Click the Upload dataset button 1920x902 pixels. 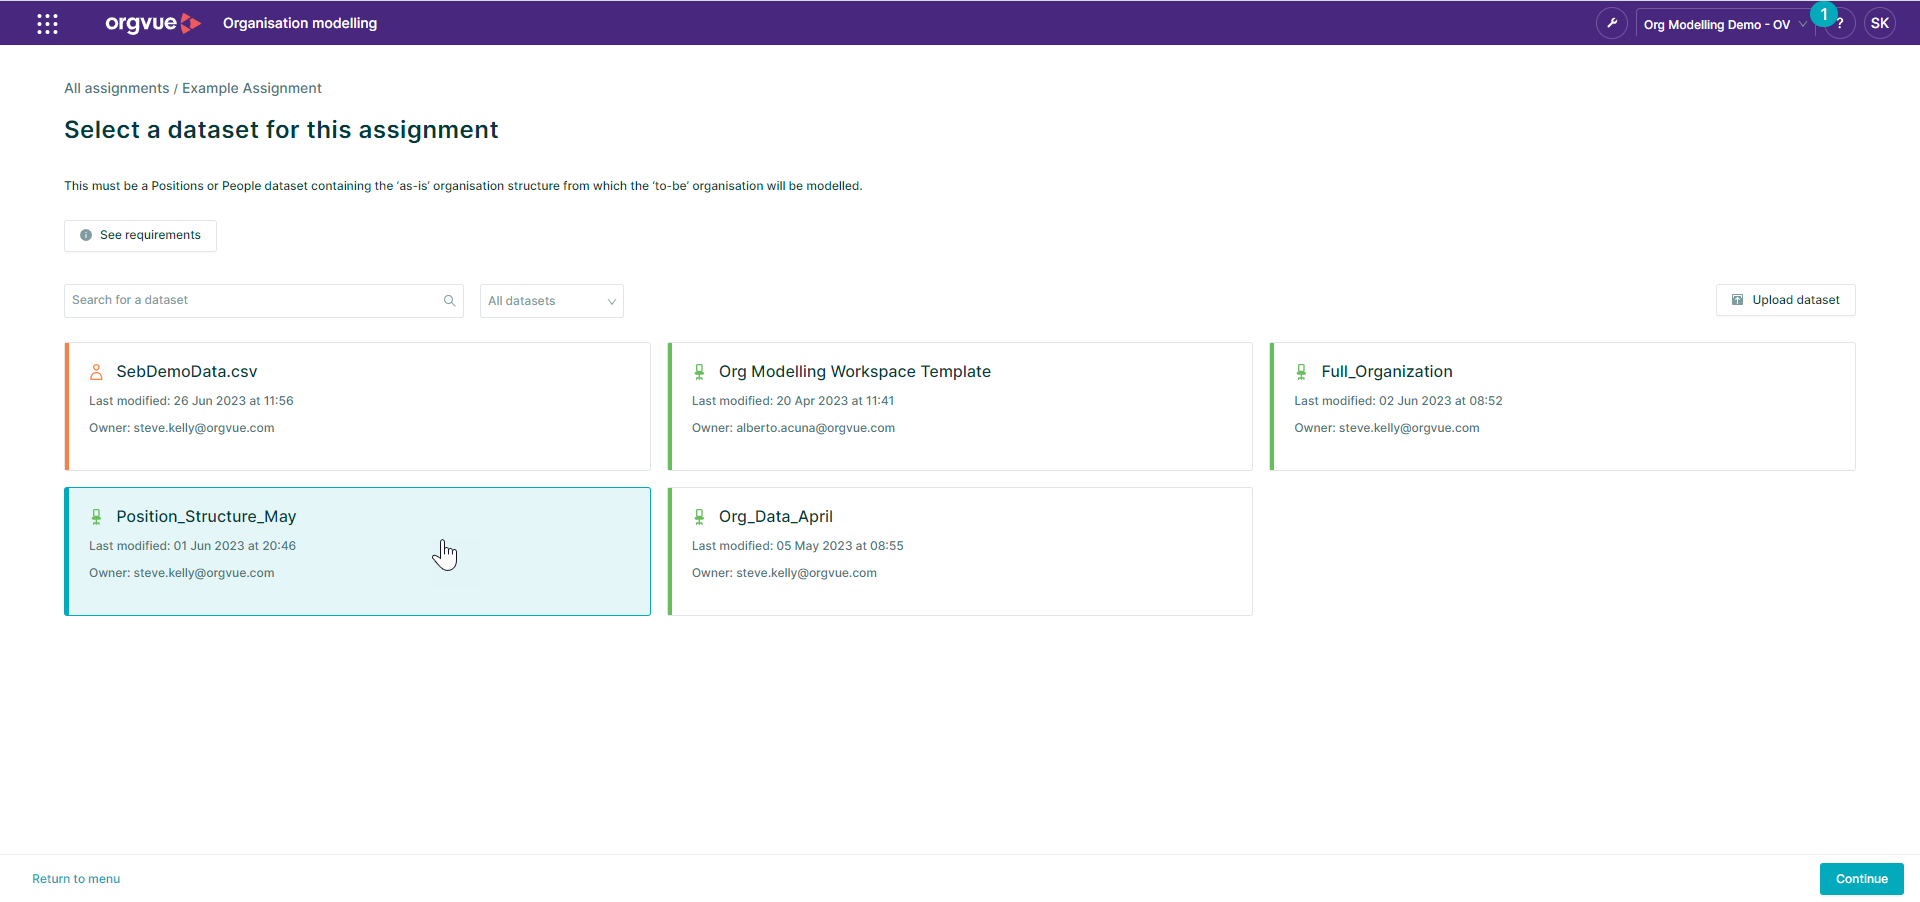pos(1786,300)
